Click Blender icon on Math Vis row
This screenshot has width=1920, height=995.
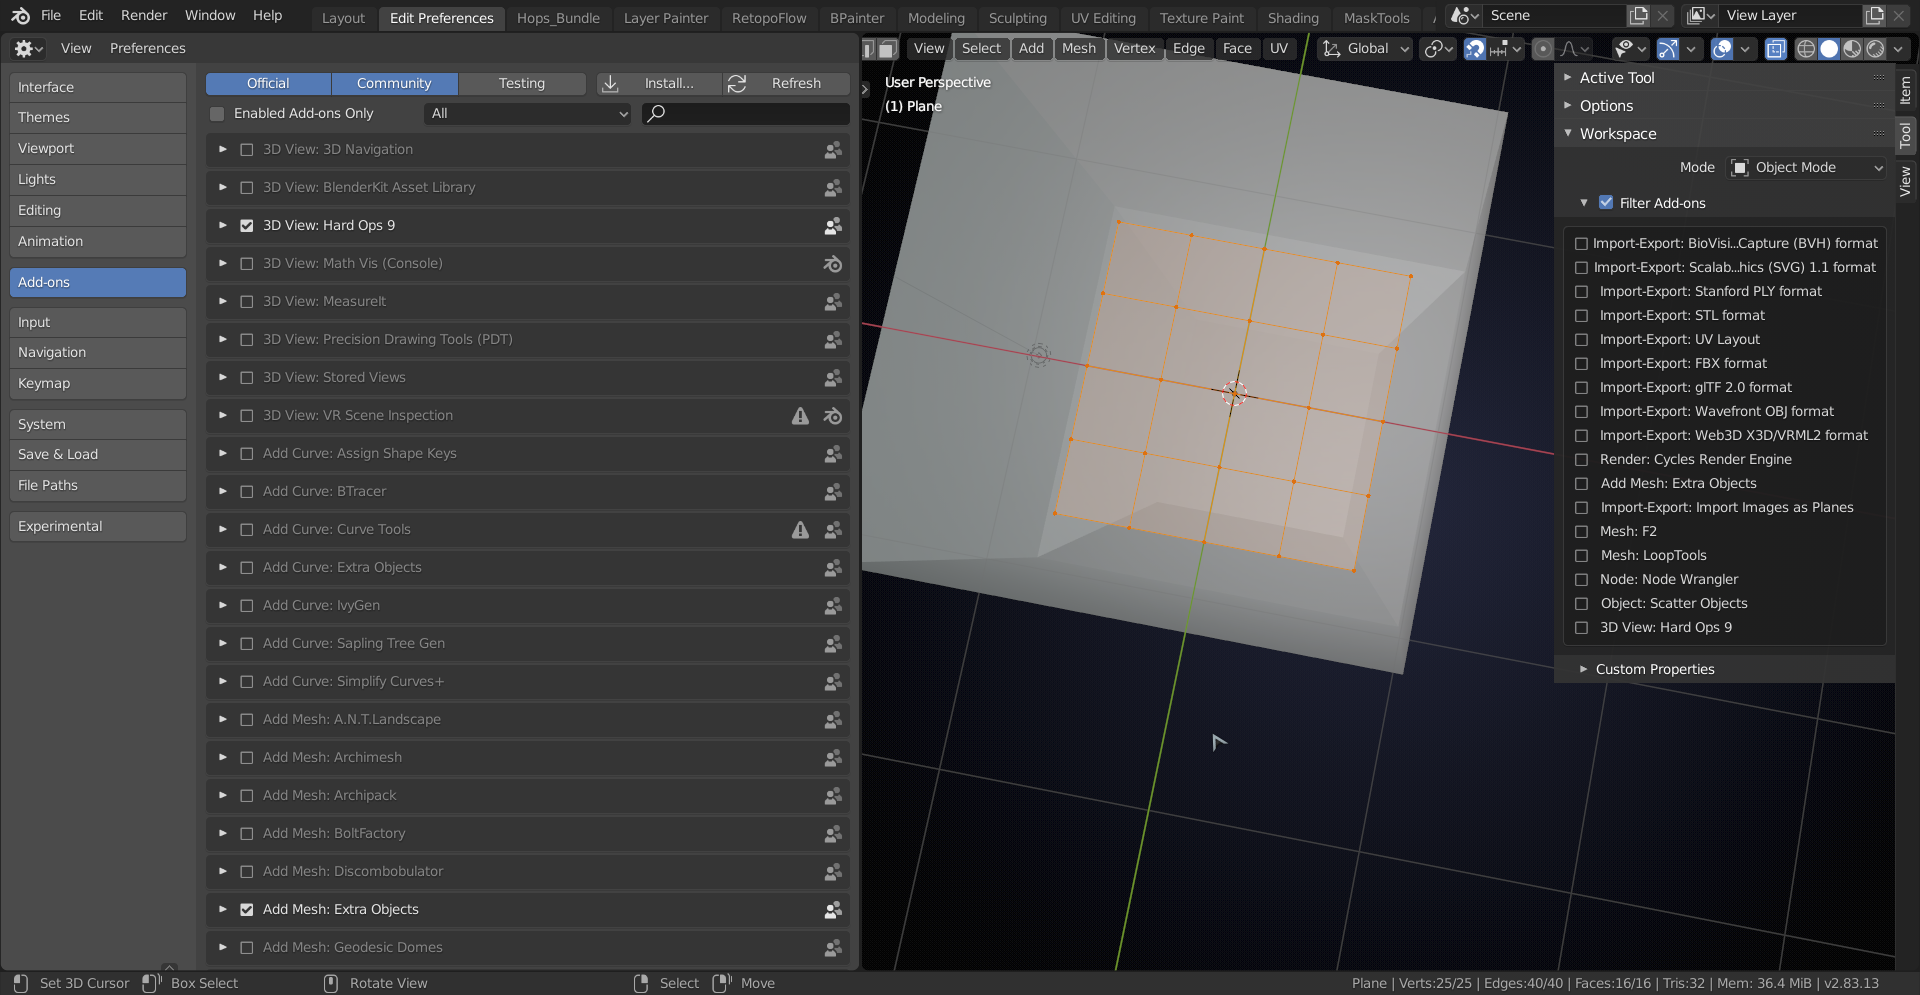click(x=832, y=264)
